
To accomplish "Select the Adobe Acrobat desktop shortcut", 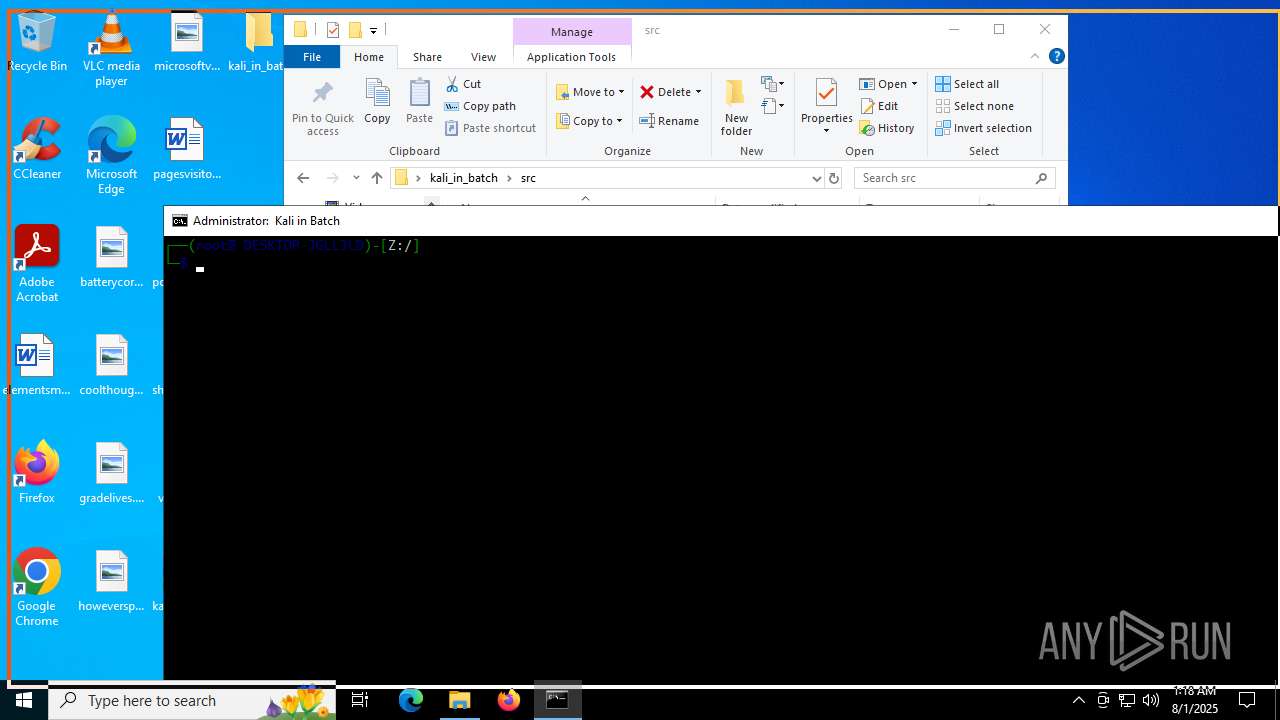I will 37,265.
